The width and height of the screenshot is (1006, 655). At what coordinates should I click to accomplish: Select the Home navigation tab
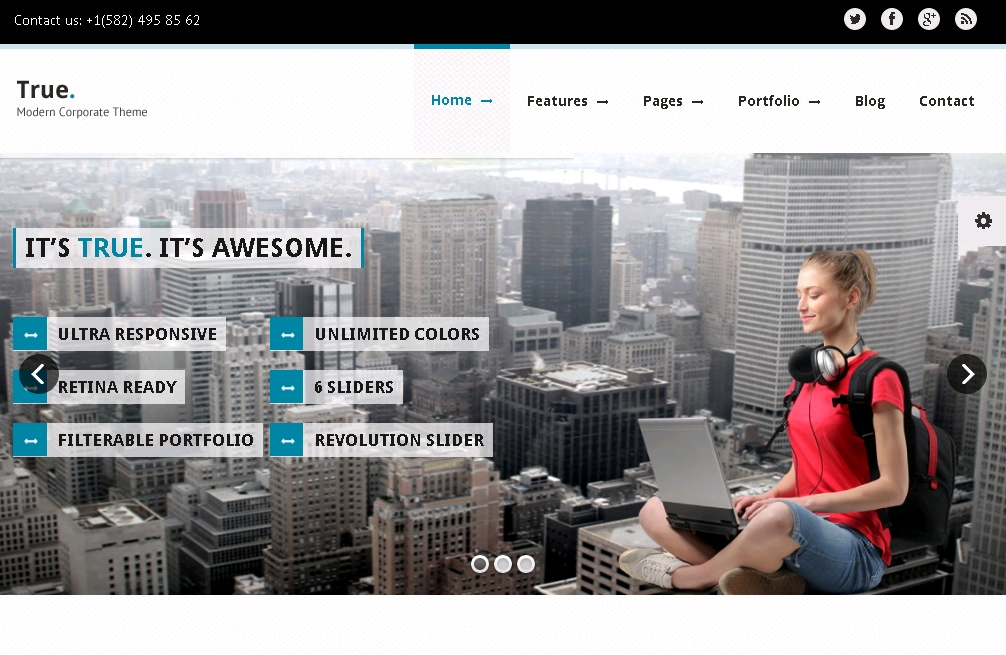tap(461, 100)
